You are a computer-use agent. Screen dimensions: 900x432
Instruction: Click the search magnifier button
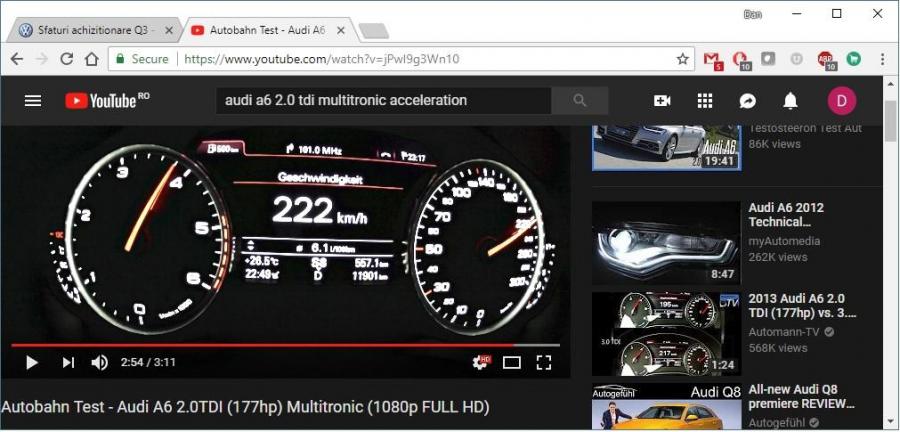click(x=579, y=100)
